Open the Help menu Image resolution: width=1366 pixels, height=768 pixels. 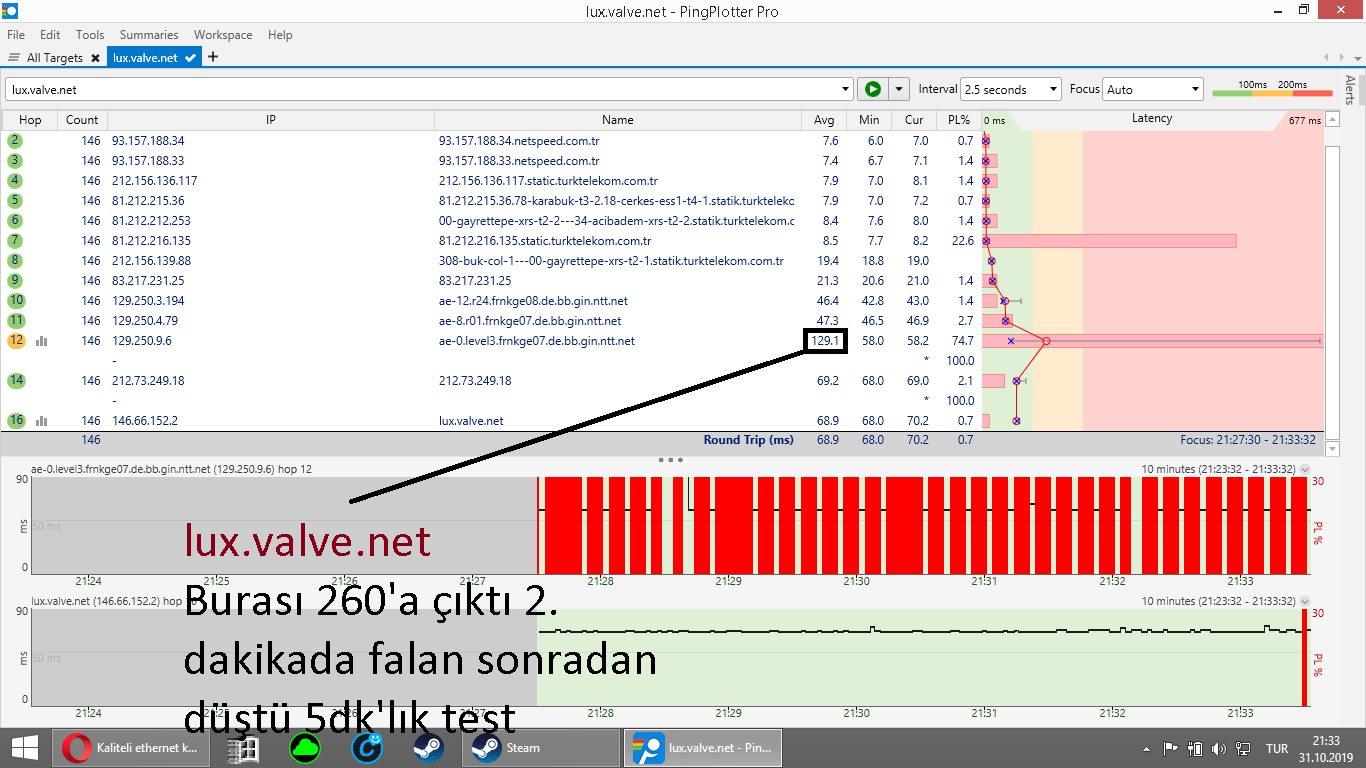(280, 34)
